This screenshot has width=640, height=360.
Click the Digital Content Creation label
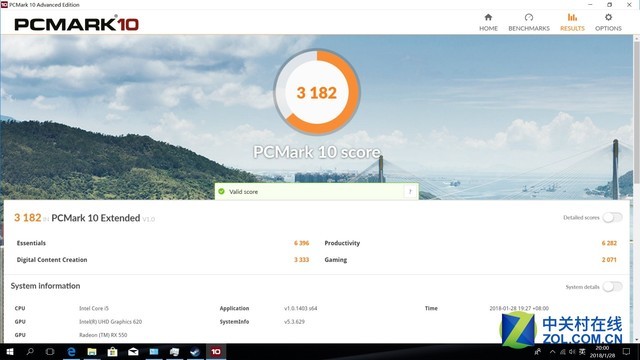click(52, 260)
